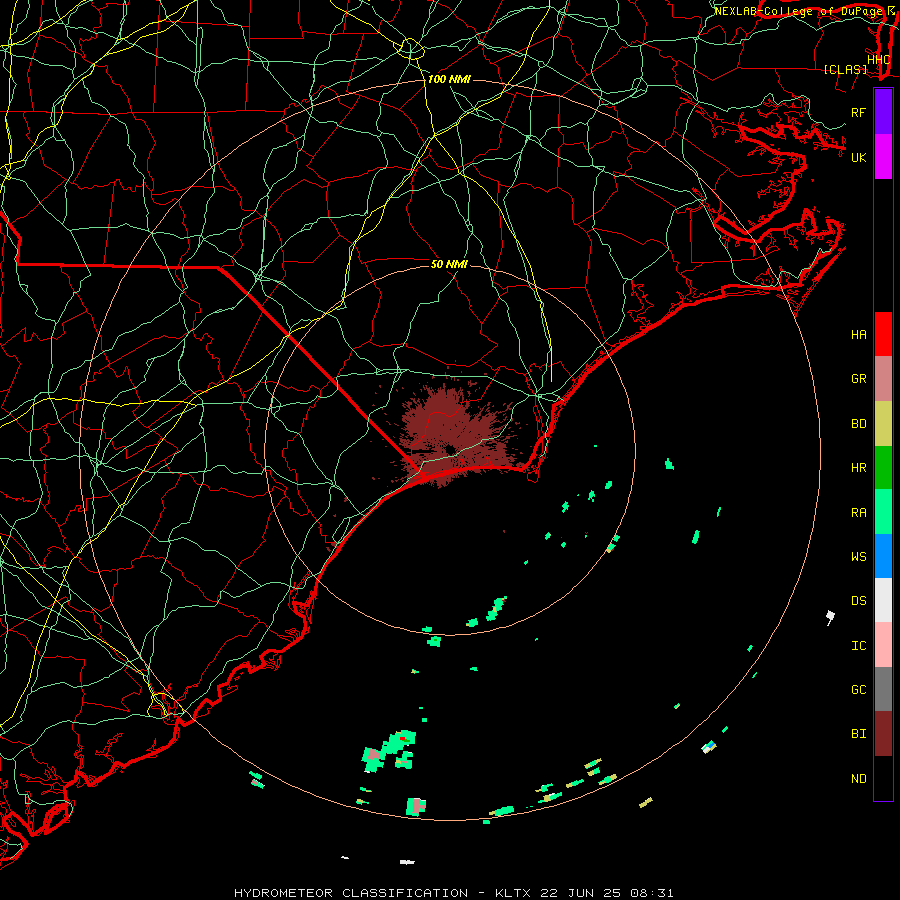
Task: Click the [CLAS] units label
Action: [845, 69]
